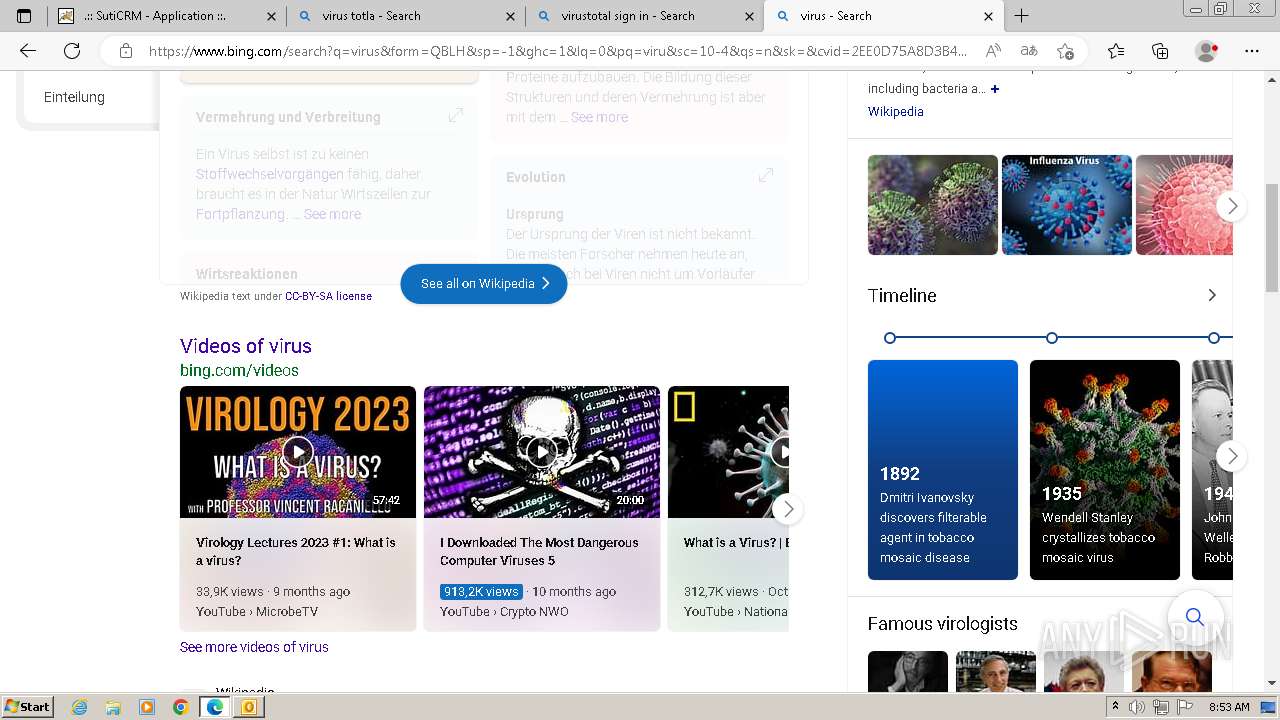The image size is (1280, 720).
Task: Open Media Player from taskbar
Action: (147, 707)
